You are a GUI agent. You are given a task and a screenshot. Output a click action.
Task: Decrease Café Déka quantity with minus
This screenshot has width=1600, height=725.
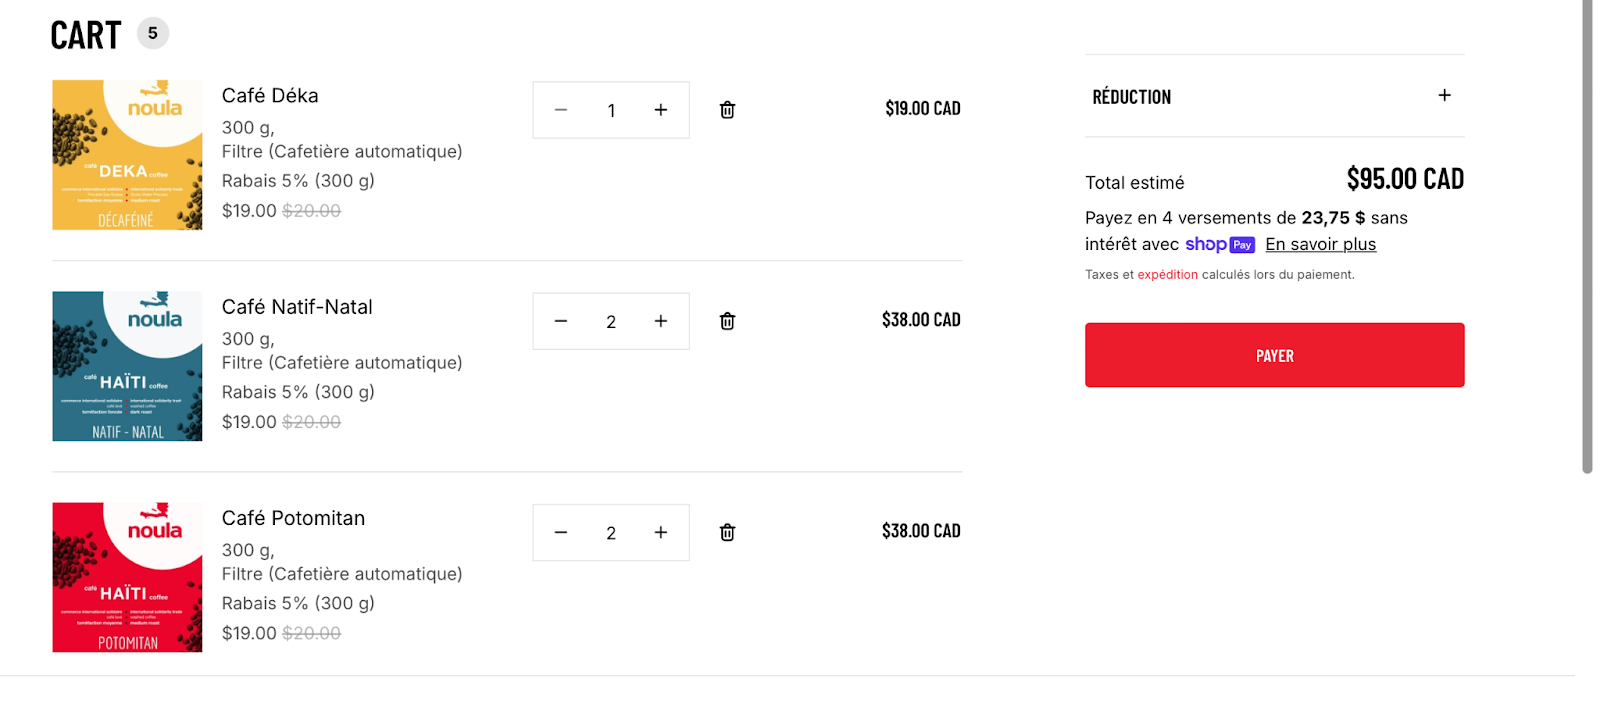click(561, 110)
